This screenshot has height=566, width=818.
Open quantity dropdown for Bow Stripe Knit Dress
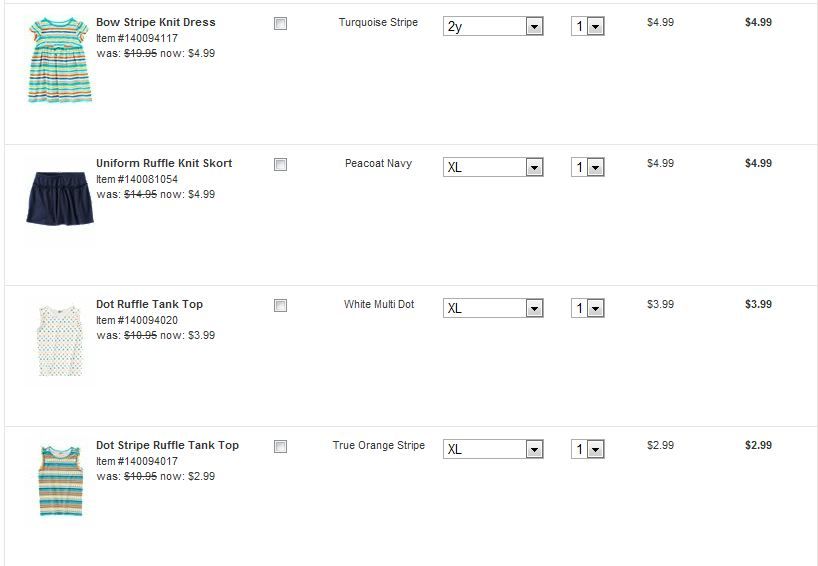588,27
